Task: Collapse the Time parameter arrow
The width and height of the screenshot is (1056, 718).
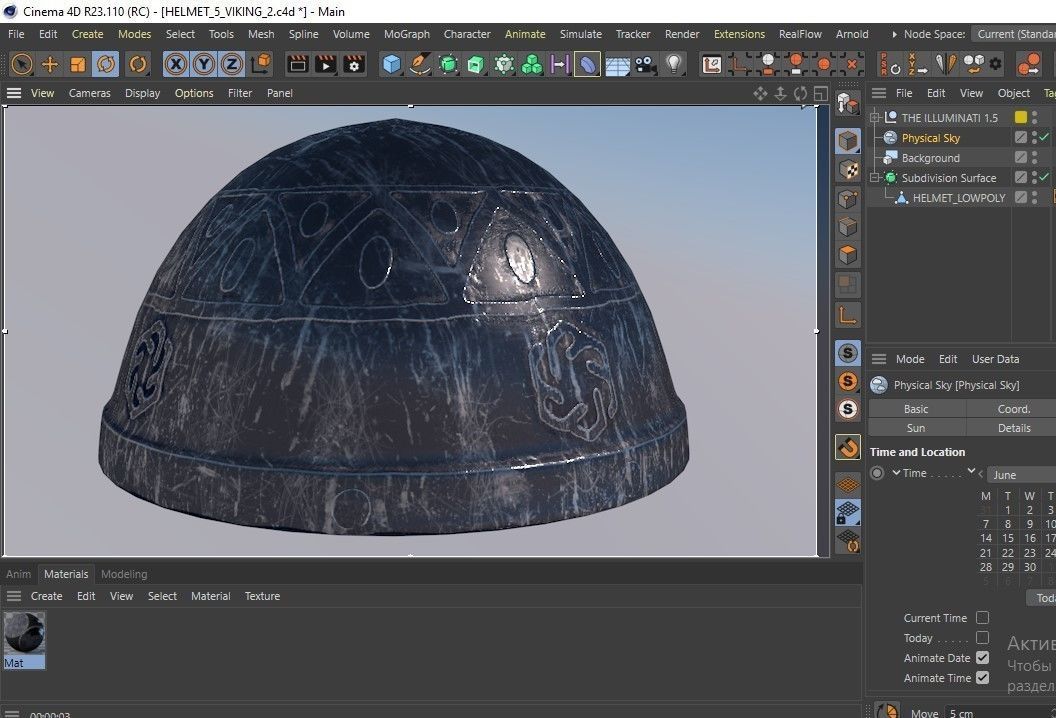Action: coord(896,473)
